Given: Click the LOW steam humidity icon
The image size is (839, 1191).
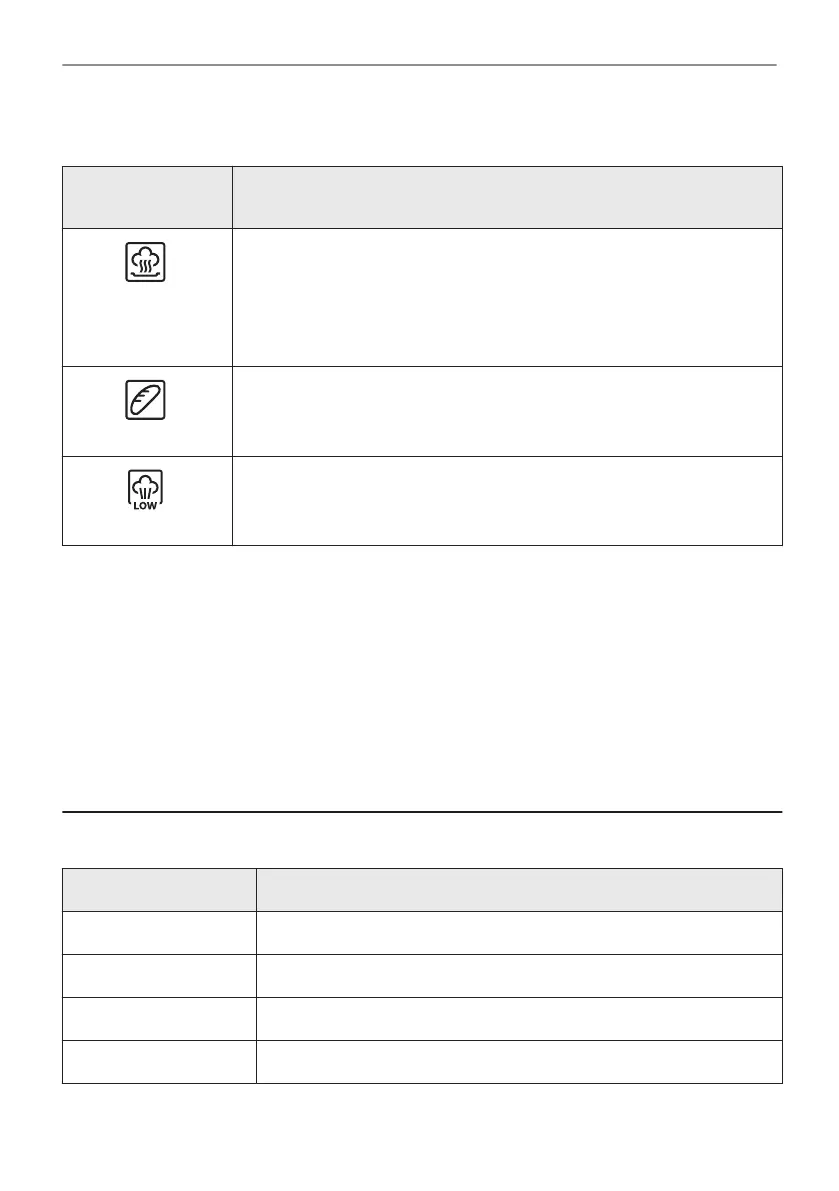Looking at the screenshot, I should [x=146, y=490].
